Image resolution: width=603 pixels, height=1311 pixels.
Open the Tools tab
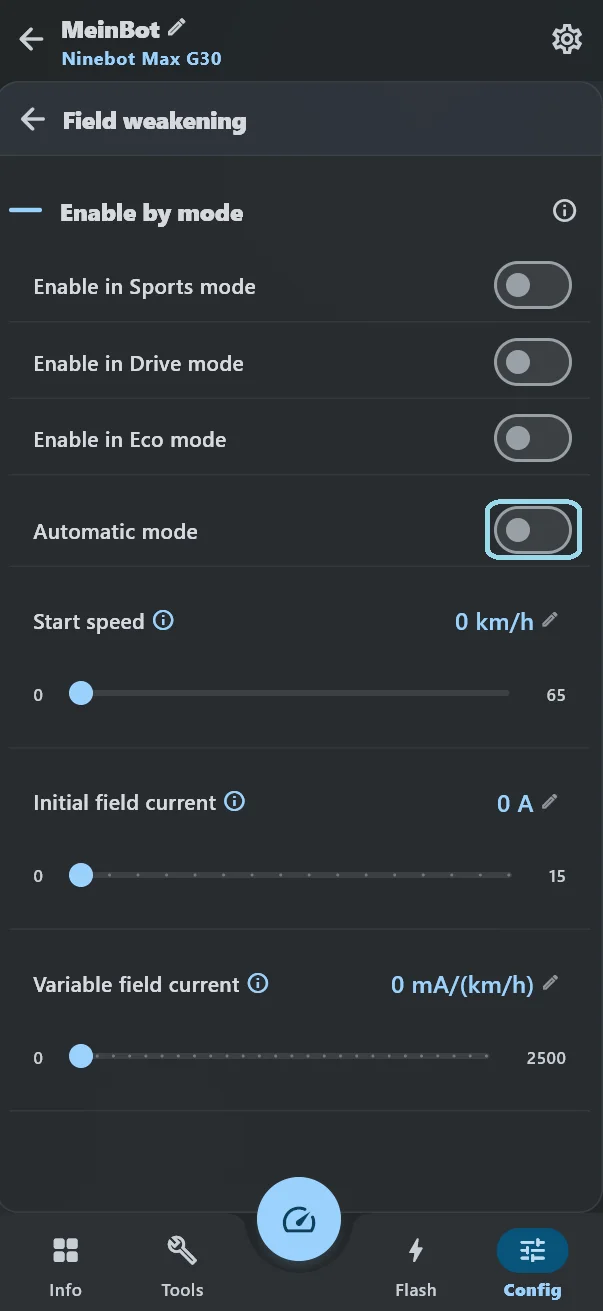tap(182, 1264)
